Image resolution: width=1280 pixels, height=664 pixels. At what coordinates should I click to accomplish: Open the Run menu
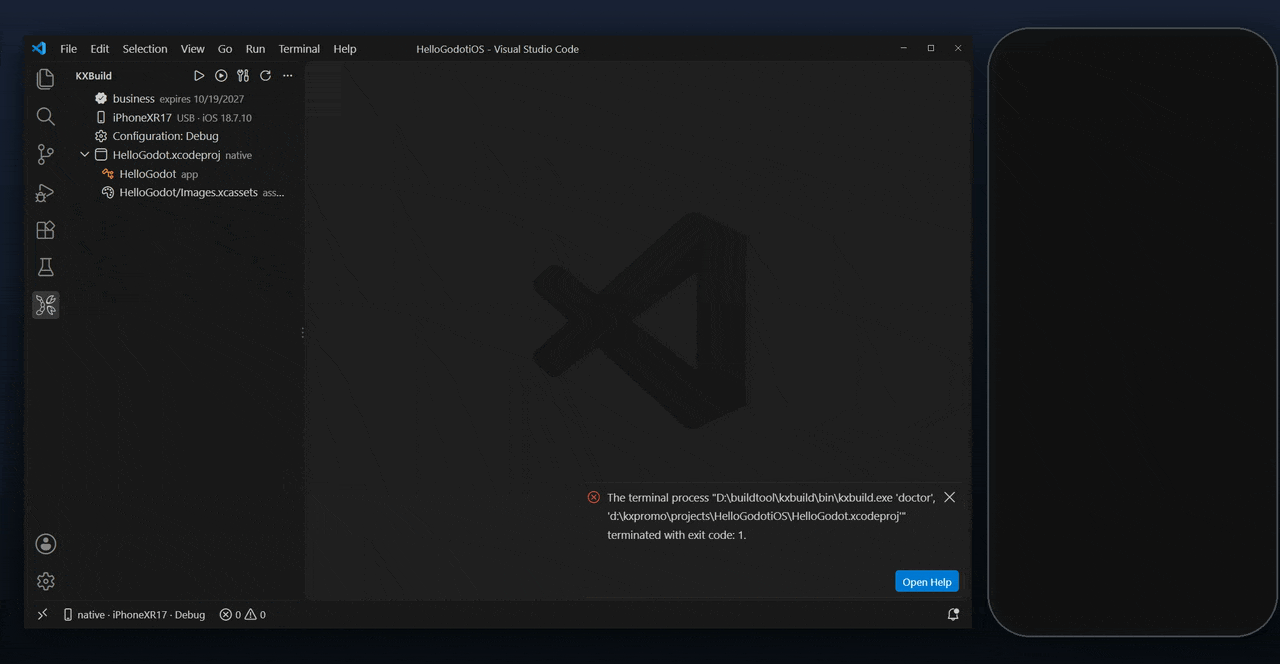256,49
